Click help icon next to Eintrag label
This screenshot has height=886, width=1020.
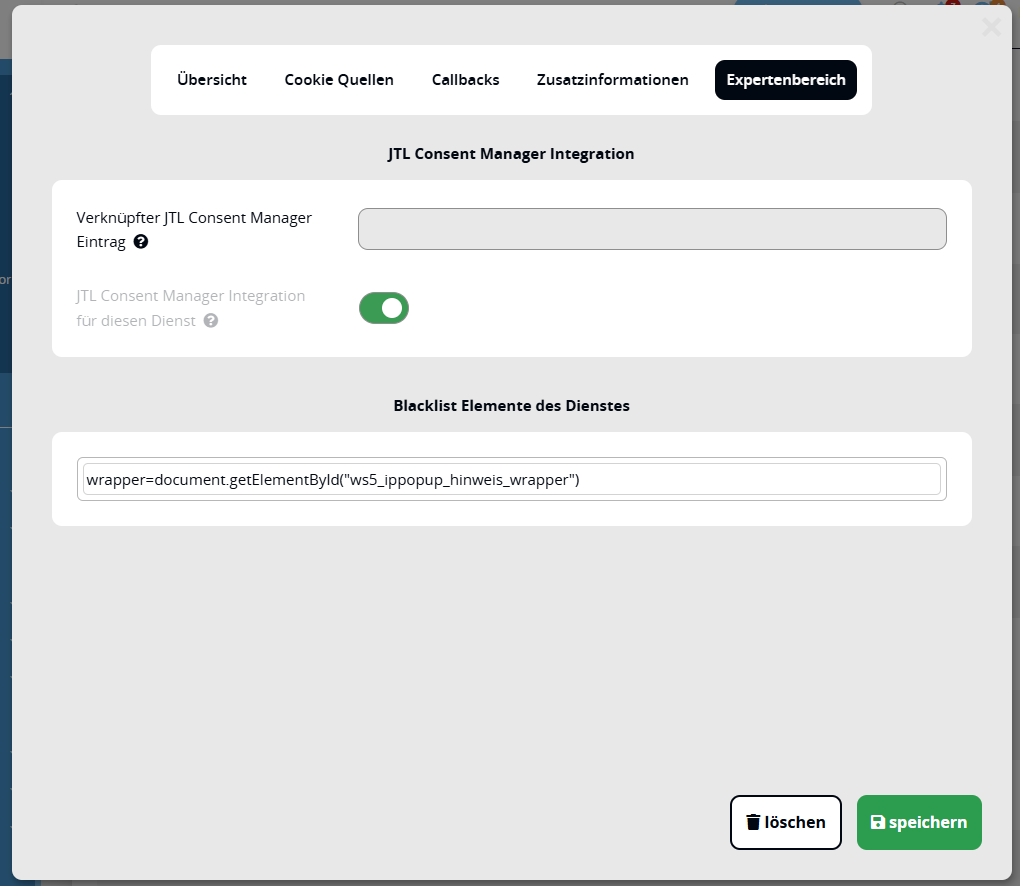coord(141,242)
